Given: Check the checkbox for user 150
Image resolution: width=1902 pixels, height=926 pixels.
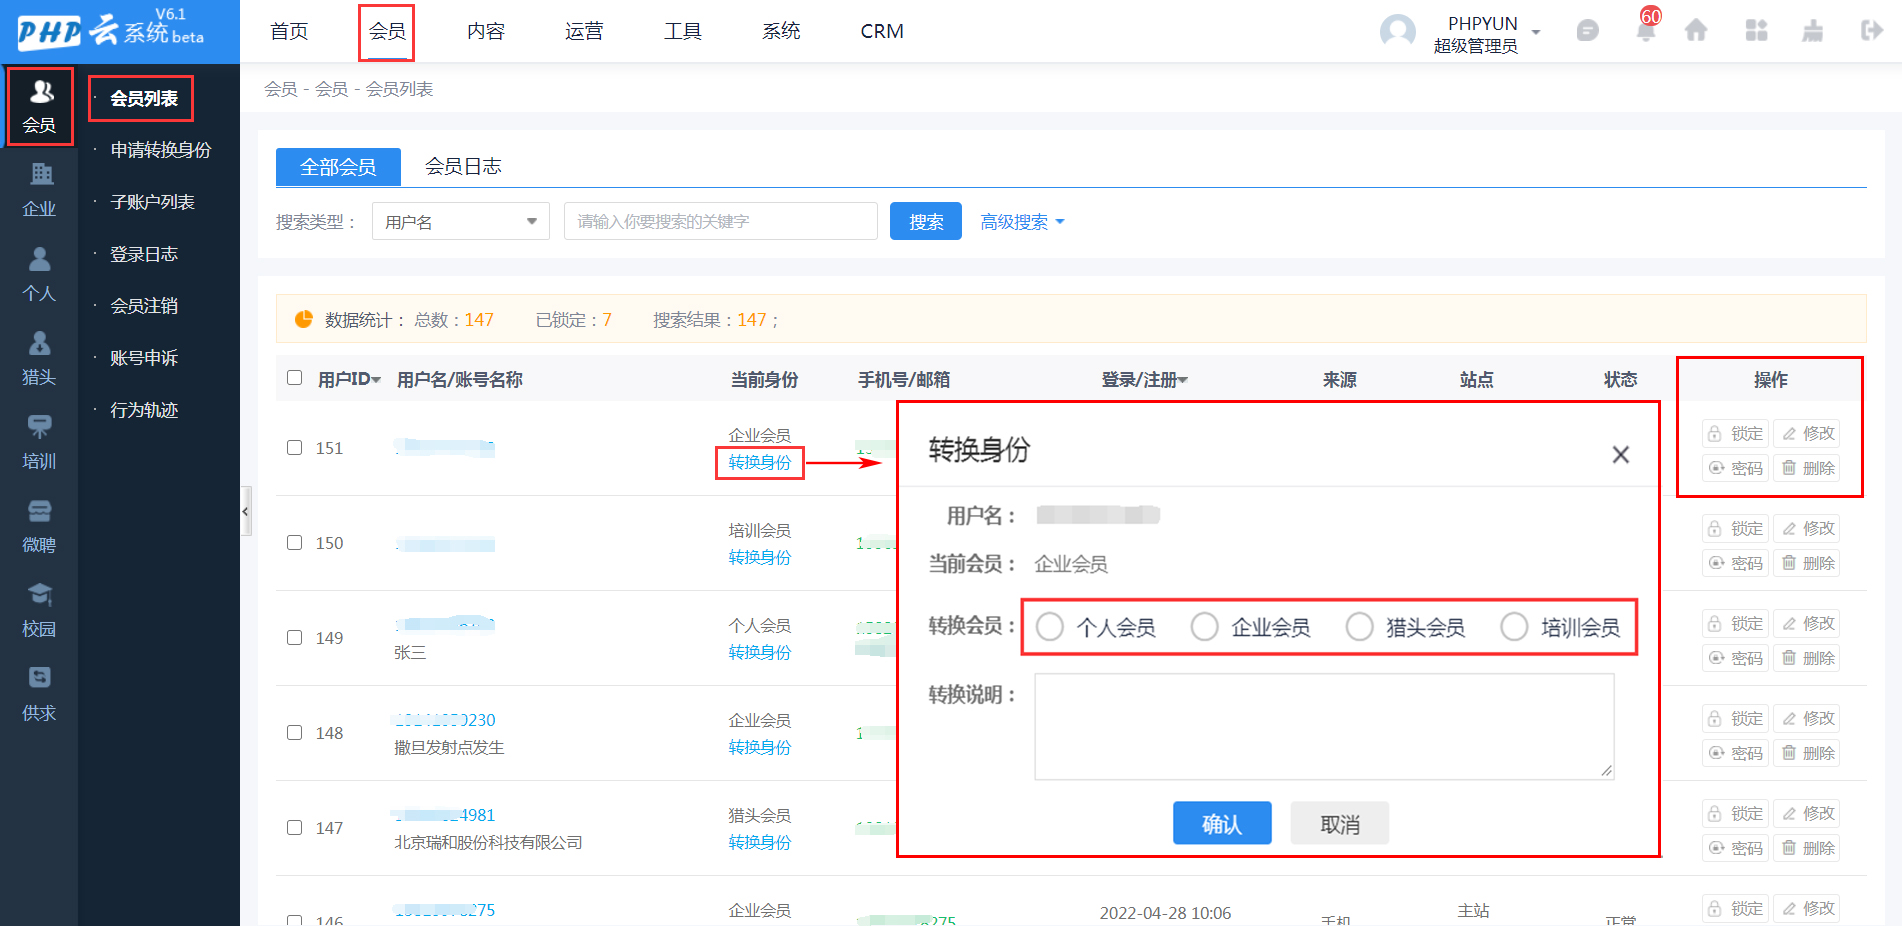Looking at the screenshot, I should (294, 542).
